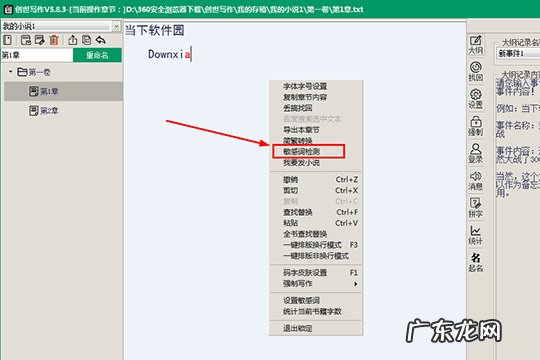
Task: Open the 消息 speaker sidebar icon
Action: [x=476, y=181]
